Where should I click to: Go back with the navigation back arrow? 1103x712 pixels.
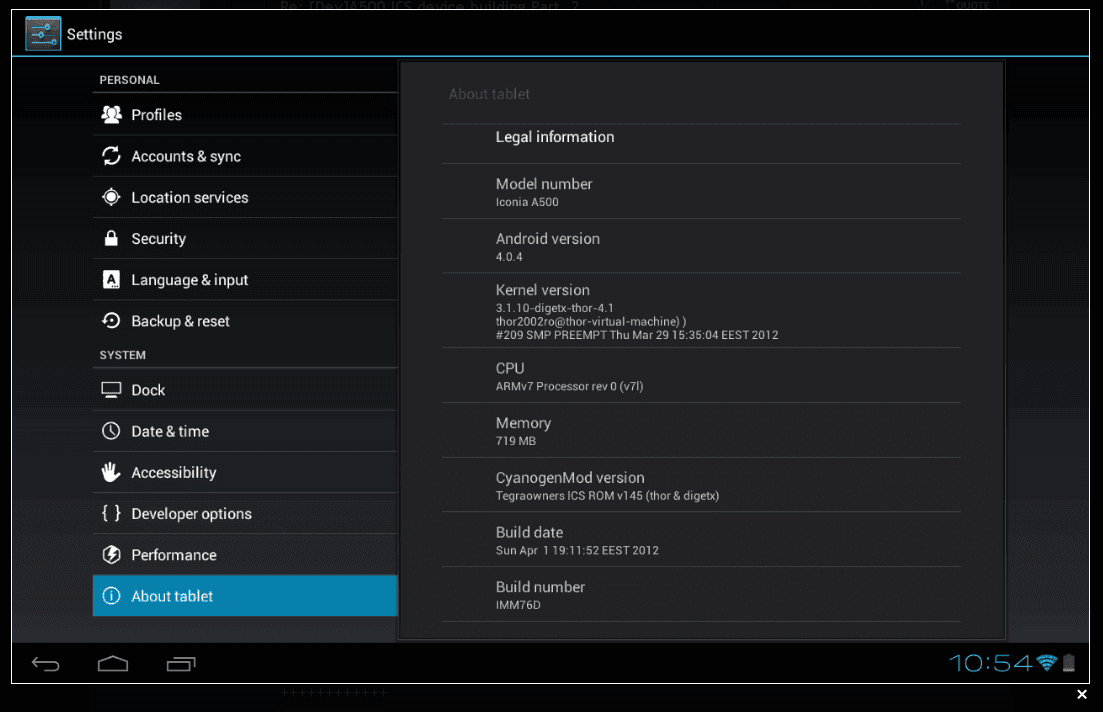(46, 663)
